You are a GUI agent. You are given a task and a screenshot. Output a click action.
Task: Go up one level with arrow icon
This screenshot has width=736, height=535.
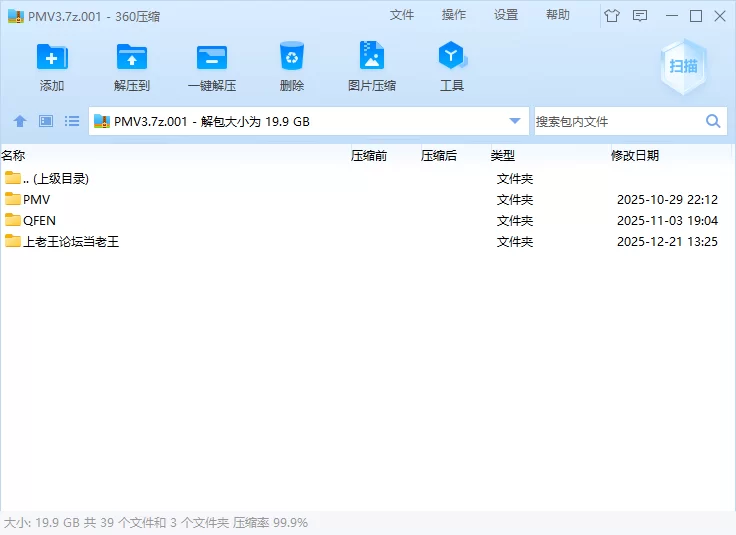(20, 121)
